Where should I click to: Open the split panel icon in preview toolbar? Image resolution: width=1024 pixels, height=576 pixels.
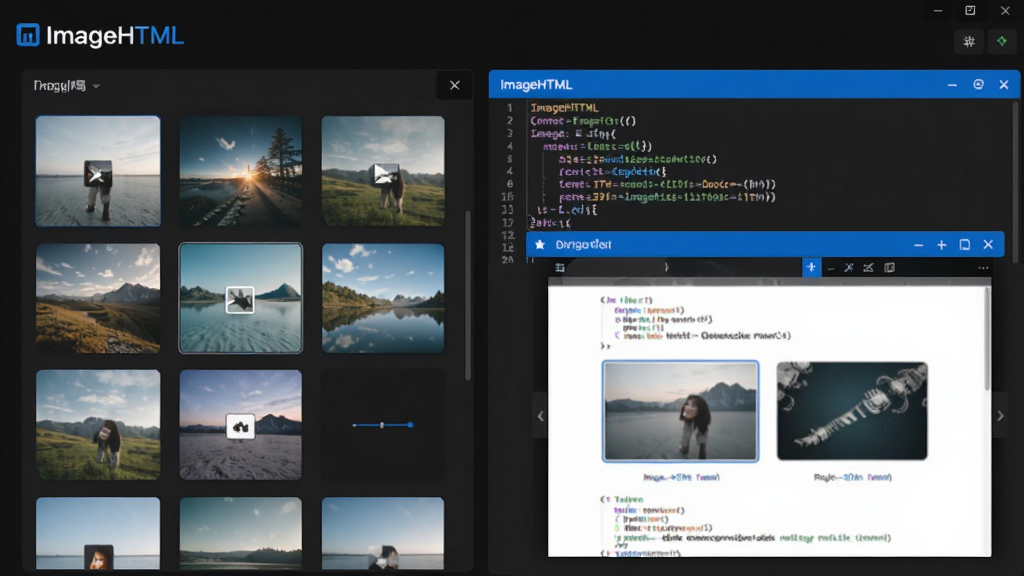889,267
